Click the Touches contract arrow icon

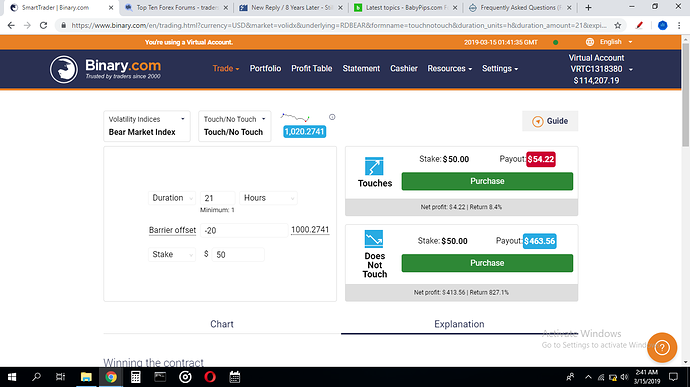[374, 166]
